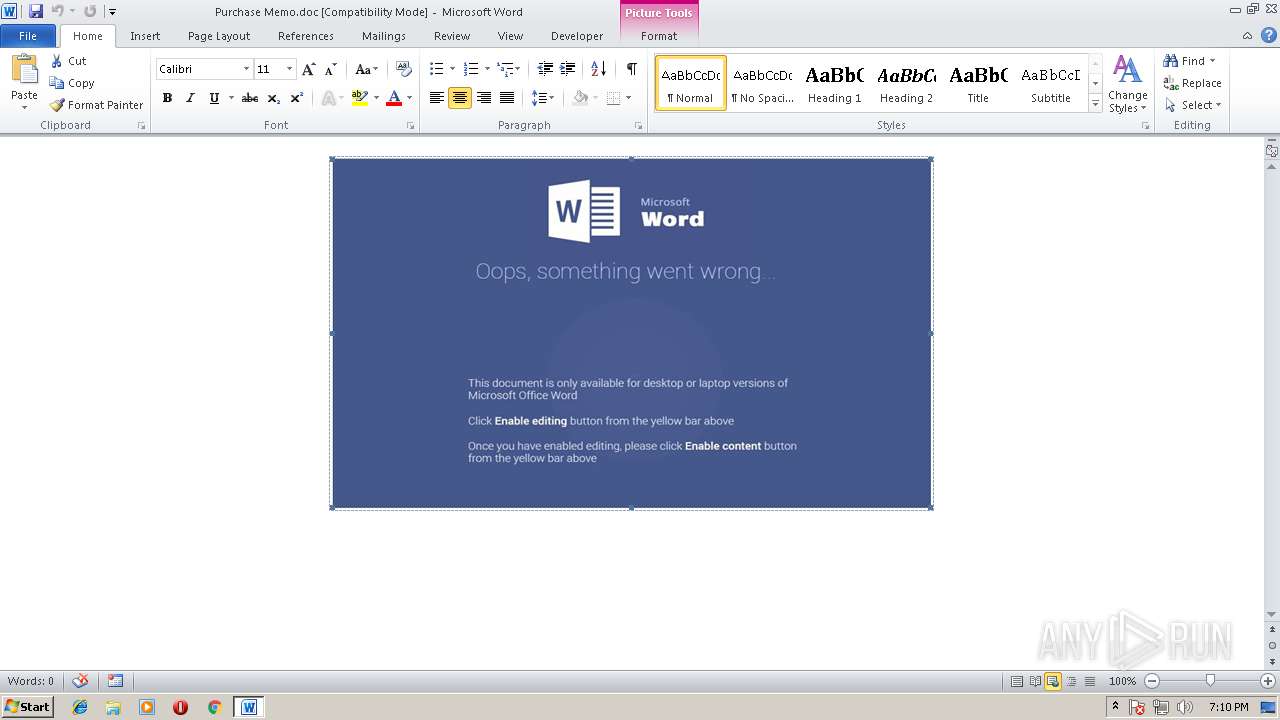
Task: Expand the Numbering dropdown arrow
Action: click(487, 69)
